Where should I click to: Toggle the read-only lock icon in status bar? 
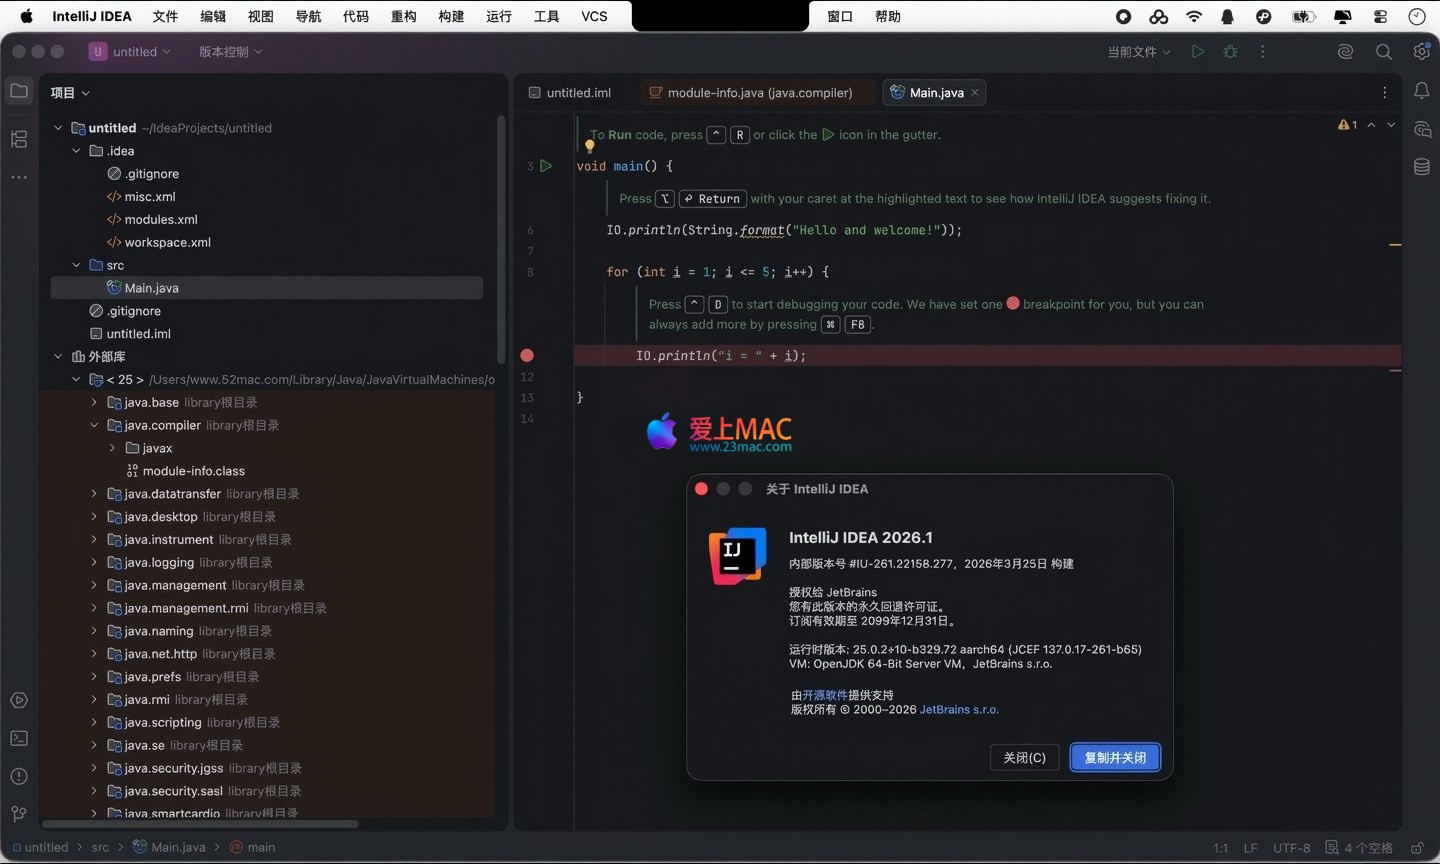[1417, 848]
